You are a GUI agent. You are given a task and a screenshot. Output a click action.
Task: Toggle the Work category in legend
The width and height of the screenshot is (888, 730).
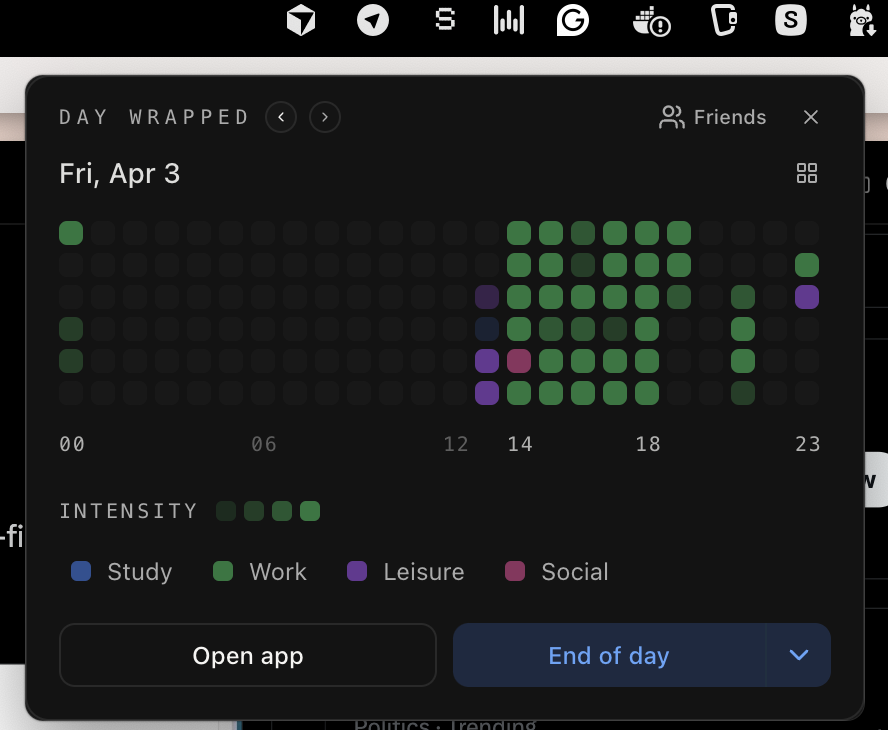click(260, 571)
